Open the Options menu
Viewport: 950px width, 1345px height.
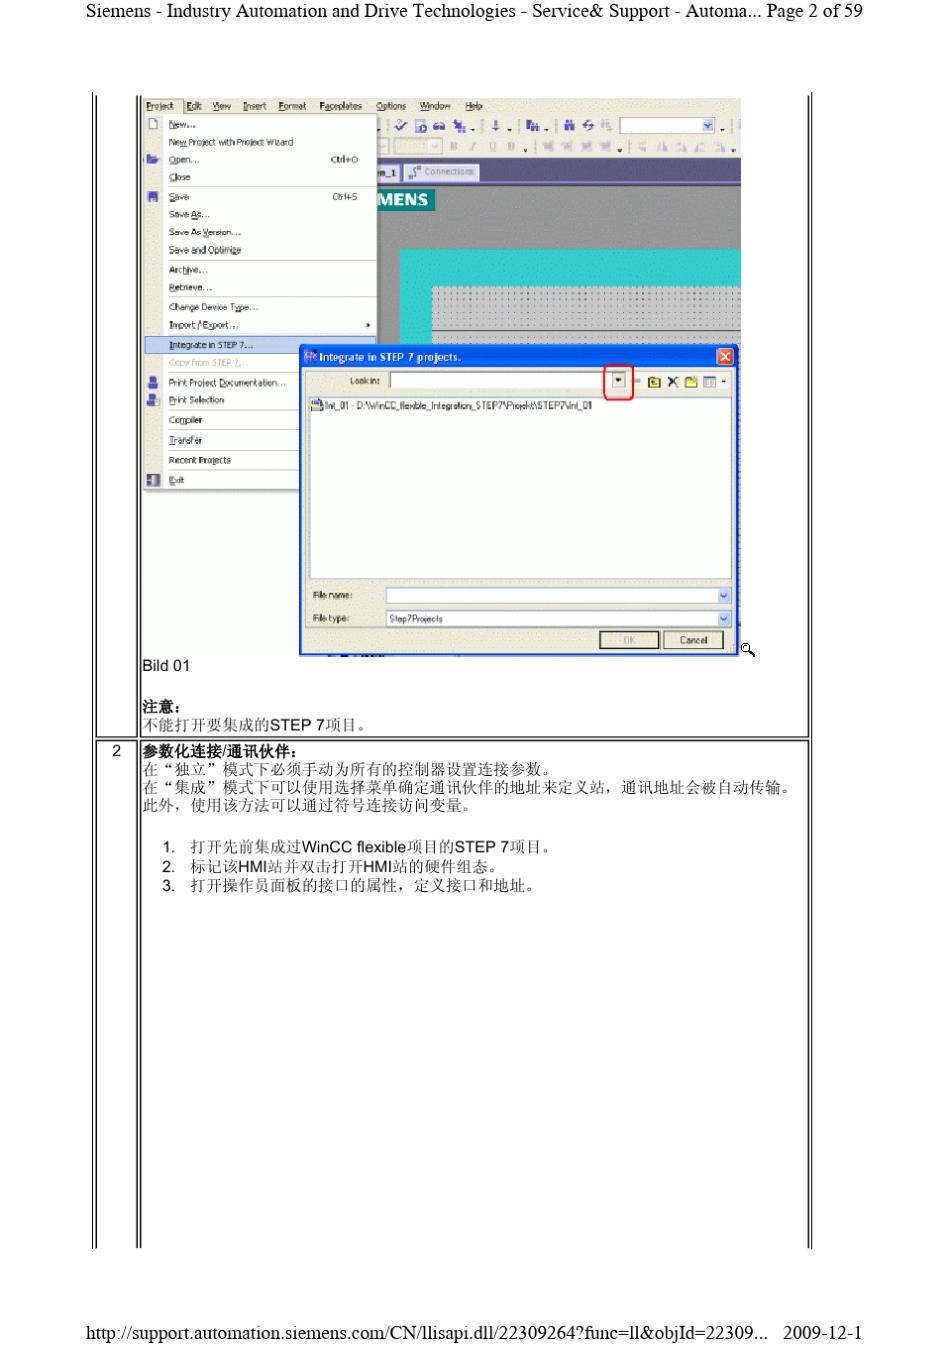click(x=391, y=106)
